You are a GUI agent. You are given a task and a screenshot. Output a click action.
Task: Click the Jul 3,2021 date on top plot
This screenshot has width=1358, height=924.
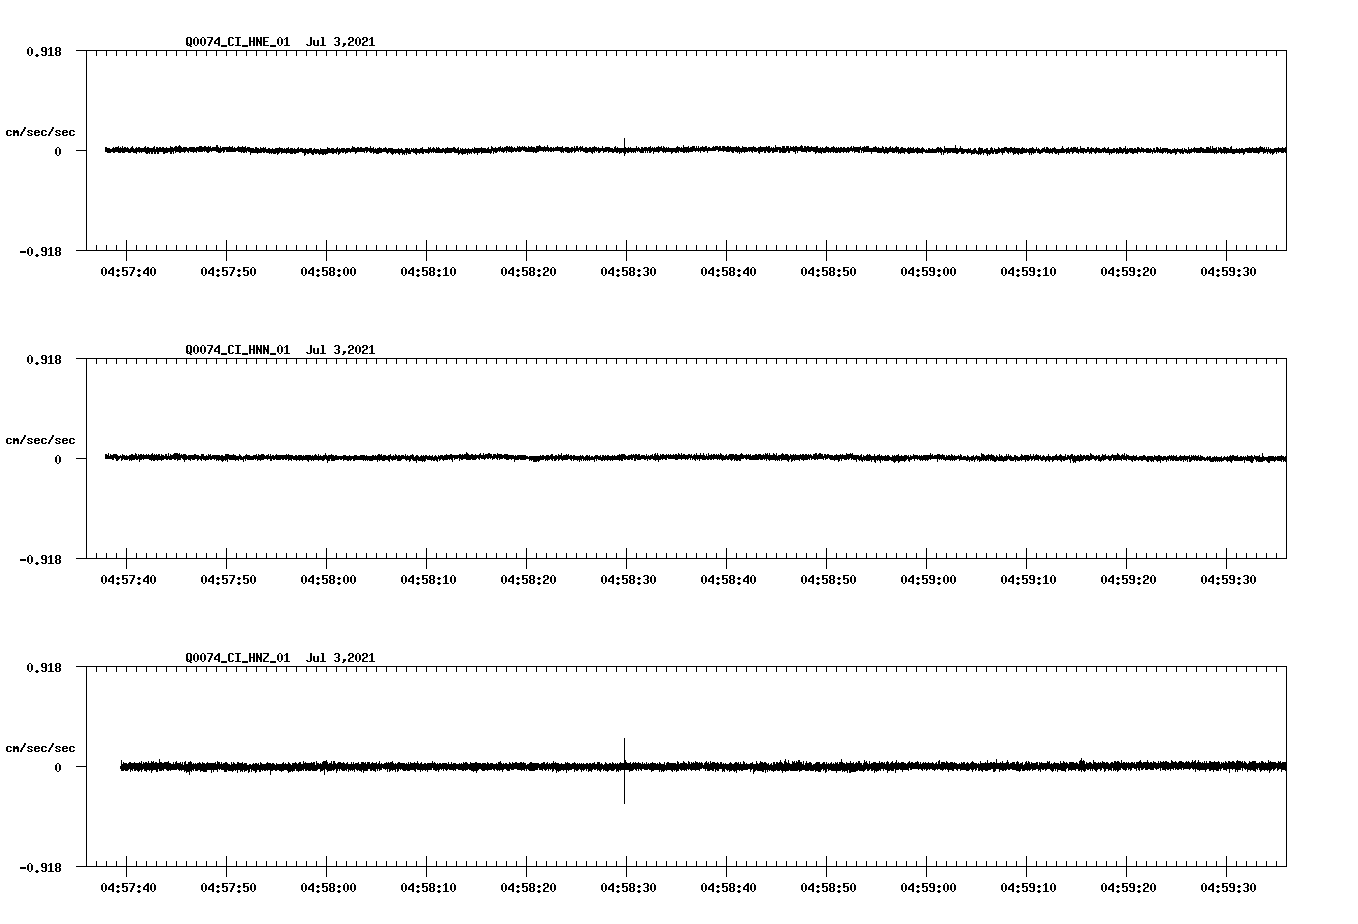click(342, 42)
